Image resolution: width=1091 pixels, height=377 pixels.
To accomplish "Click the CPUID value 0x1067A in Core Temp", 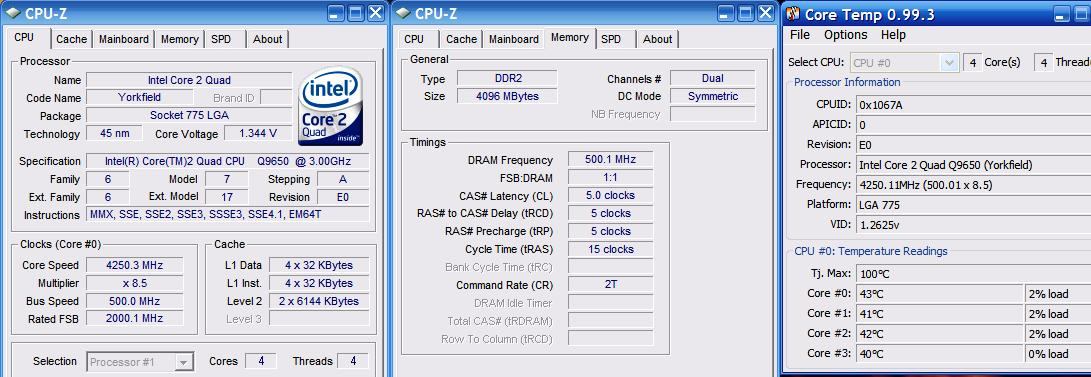I will pos(973,105).
